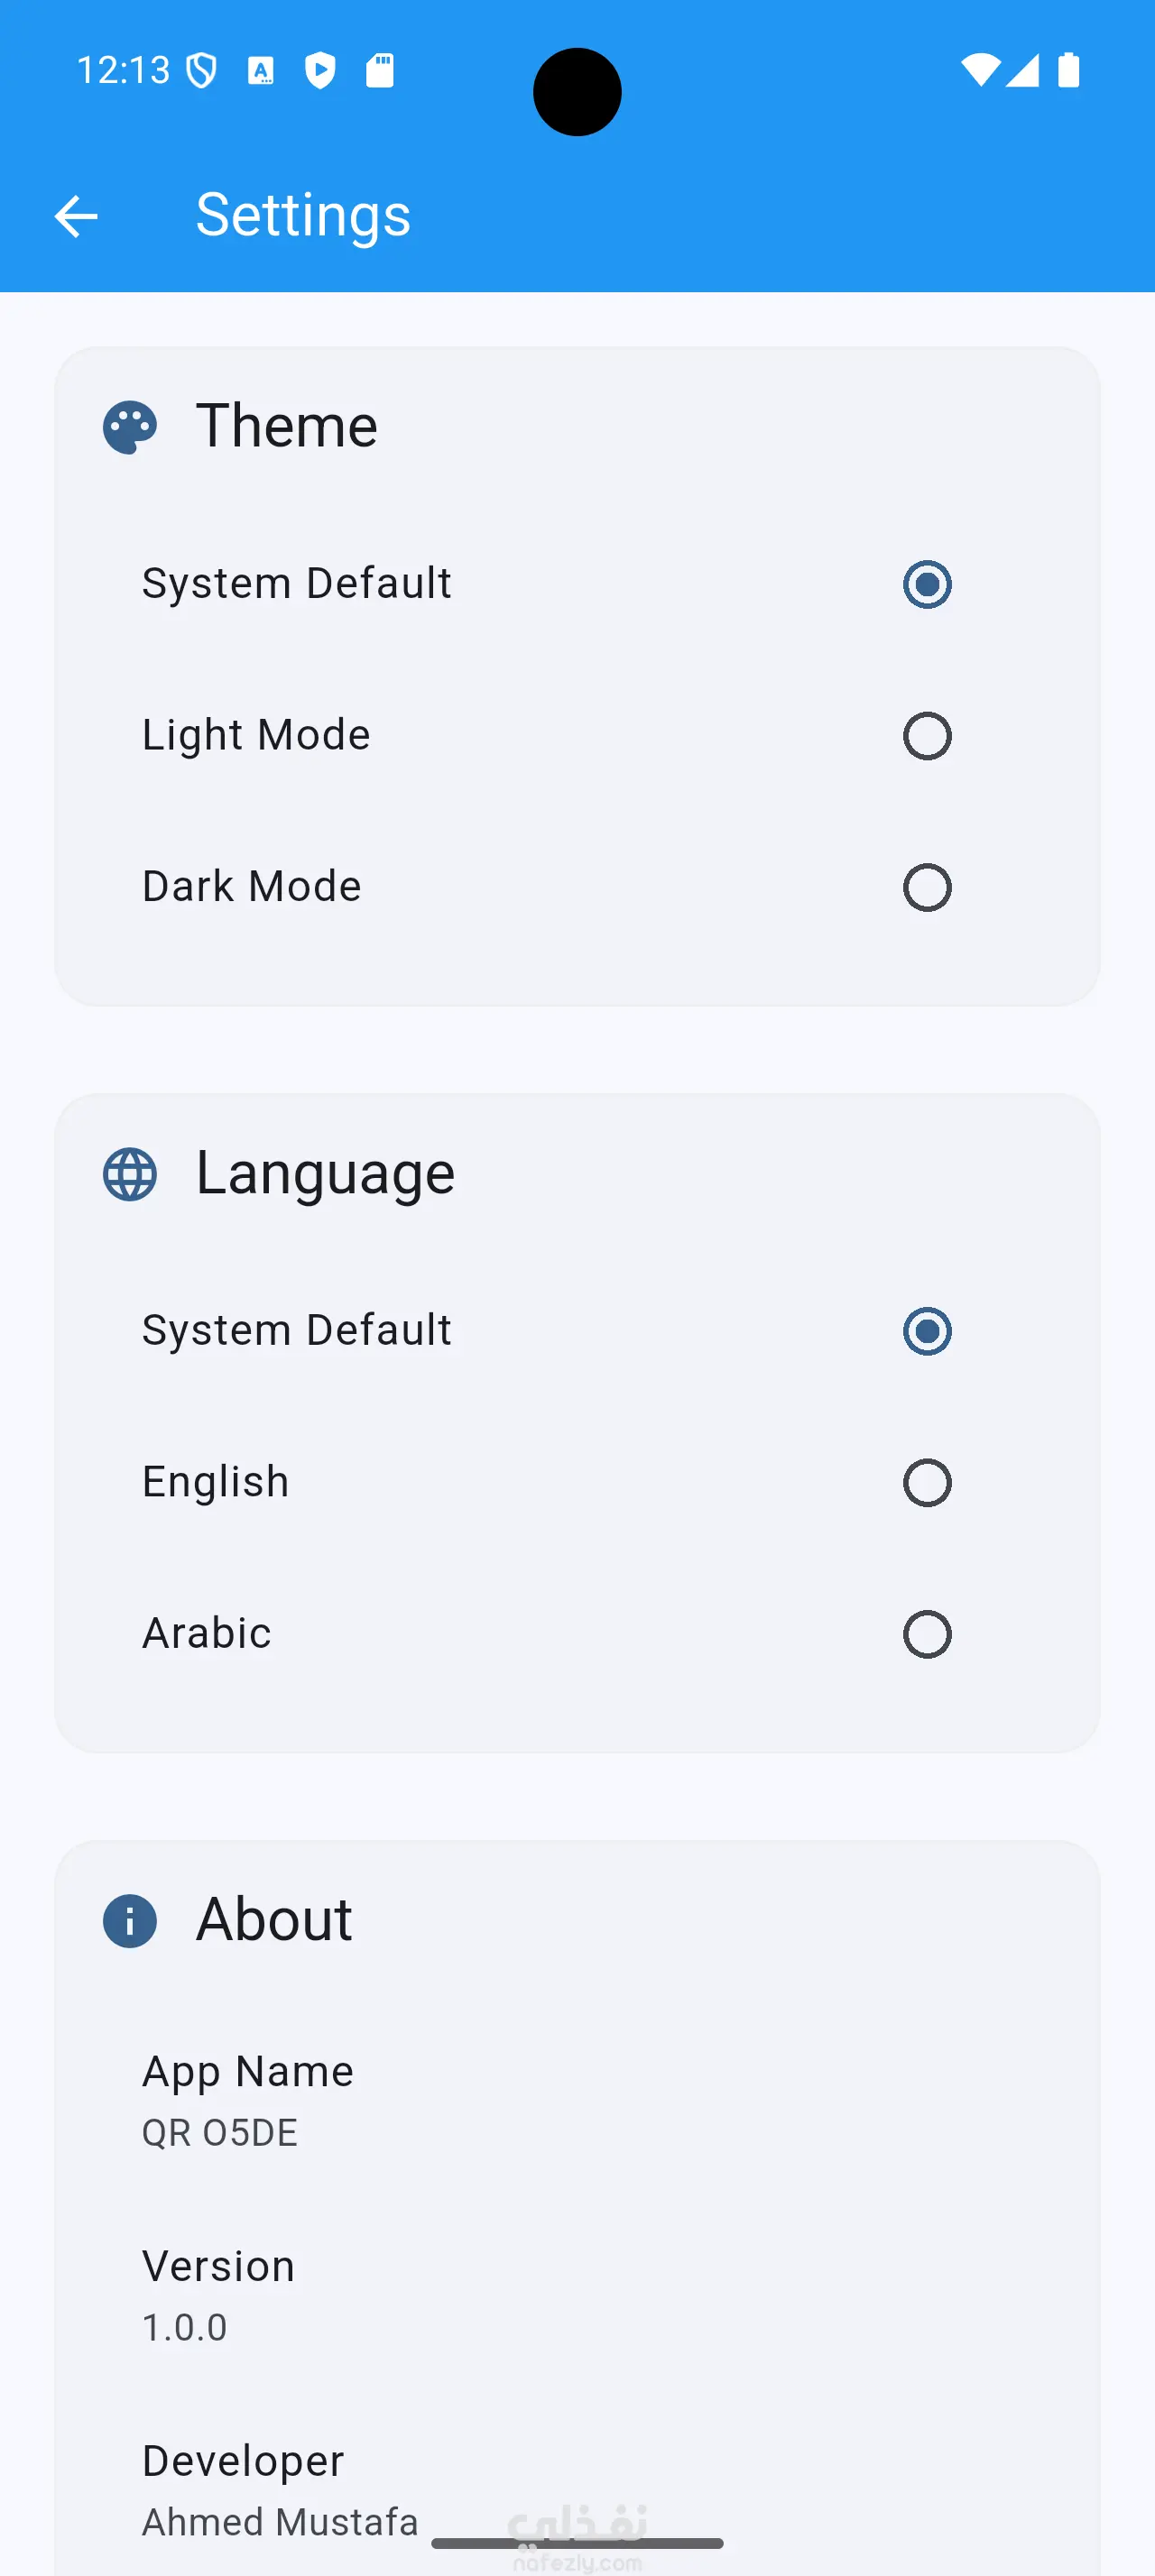This screenshot has width=1155, height=2576.
Task: Click the Theme palette icon
Action: (130, 428)
